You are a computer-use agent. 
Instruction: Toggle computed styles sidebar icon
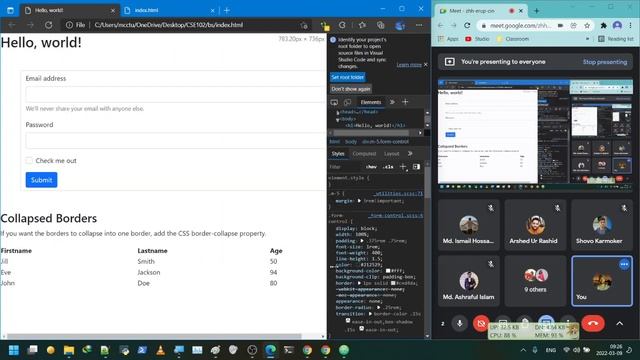(416, 167)
